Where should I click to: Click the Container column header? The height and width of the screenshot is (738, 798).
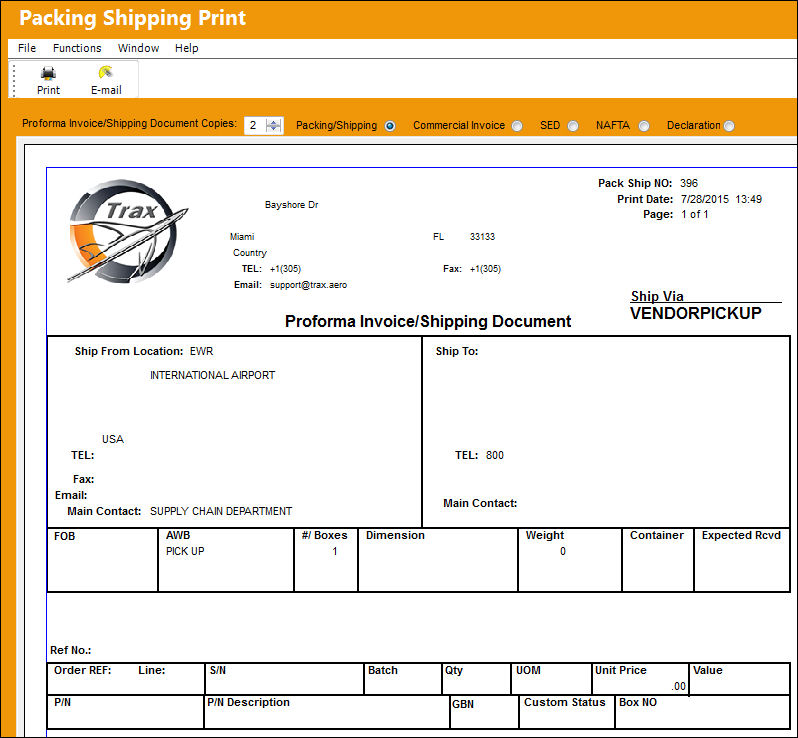tap(657, 535)
